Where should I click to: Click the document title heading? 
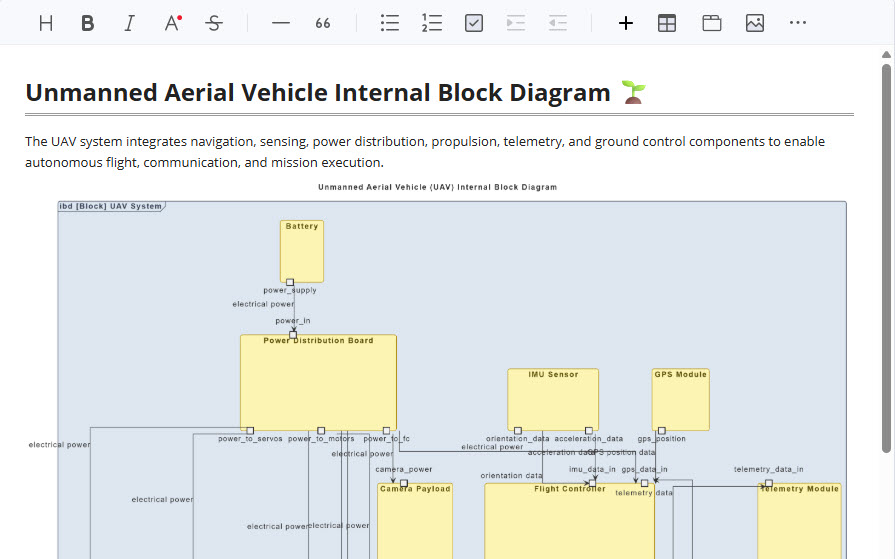[318, 93]
